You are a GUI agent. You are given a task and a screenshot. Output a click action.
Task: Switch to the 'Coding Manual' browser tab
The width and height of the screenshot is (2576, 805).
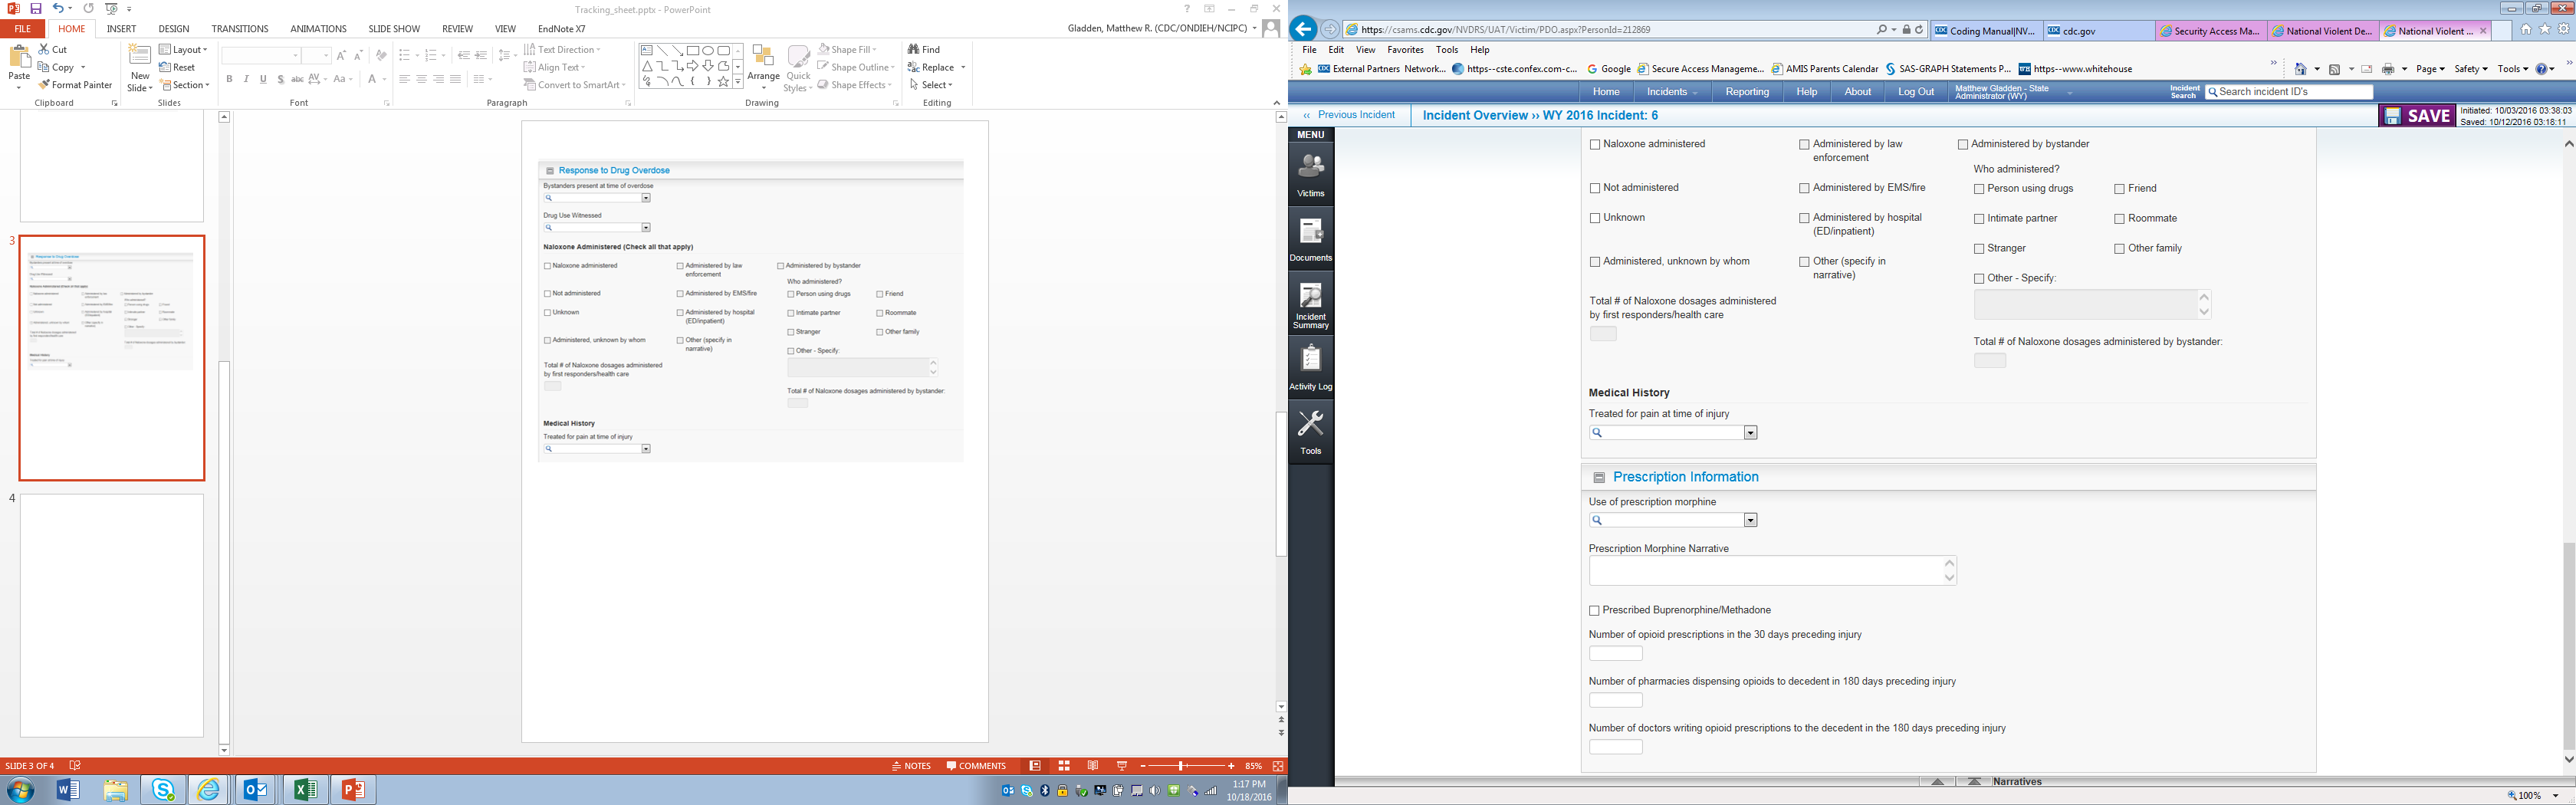click(1986, 31)
